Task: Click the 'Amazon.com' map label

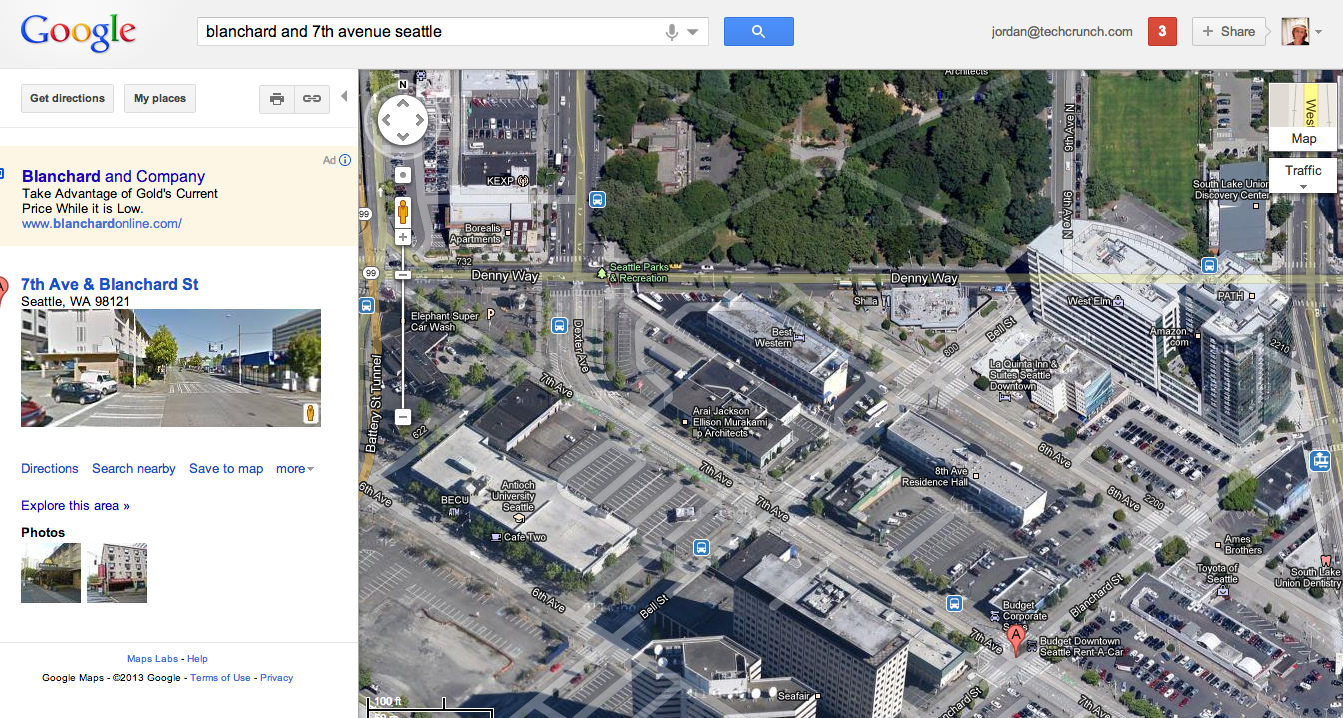Action: coord(1168,336)
